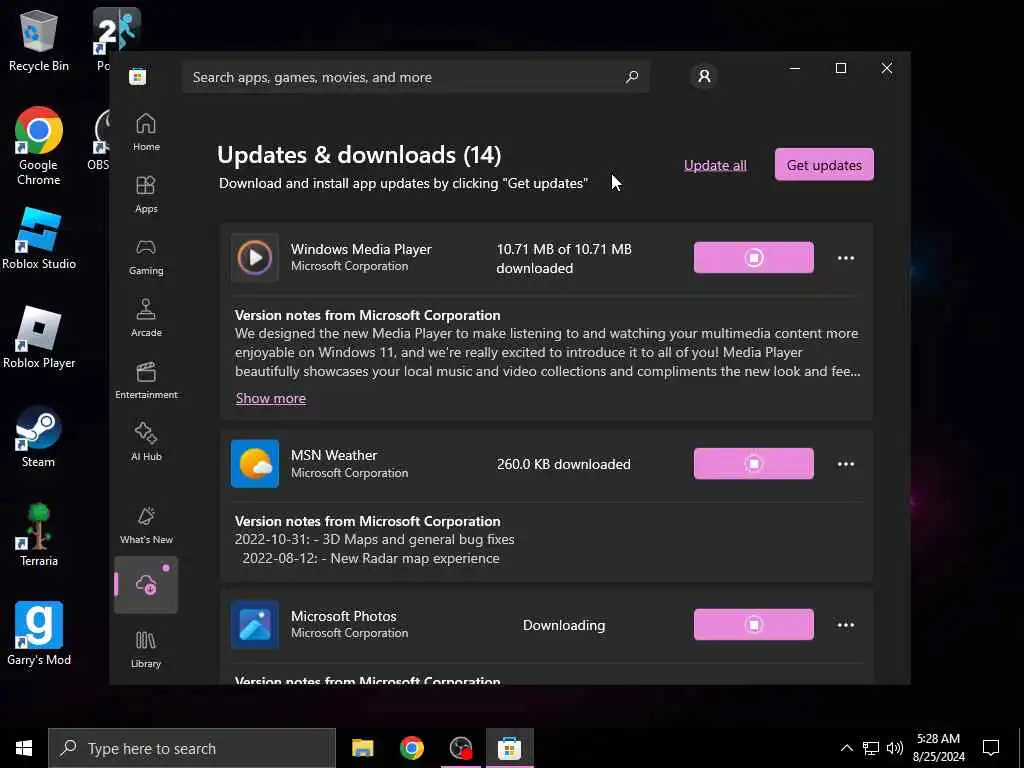
Task: Stop the Microsoft Photos download
Action: [754, 625]
